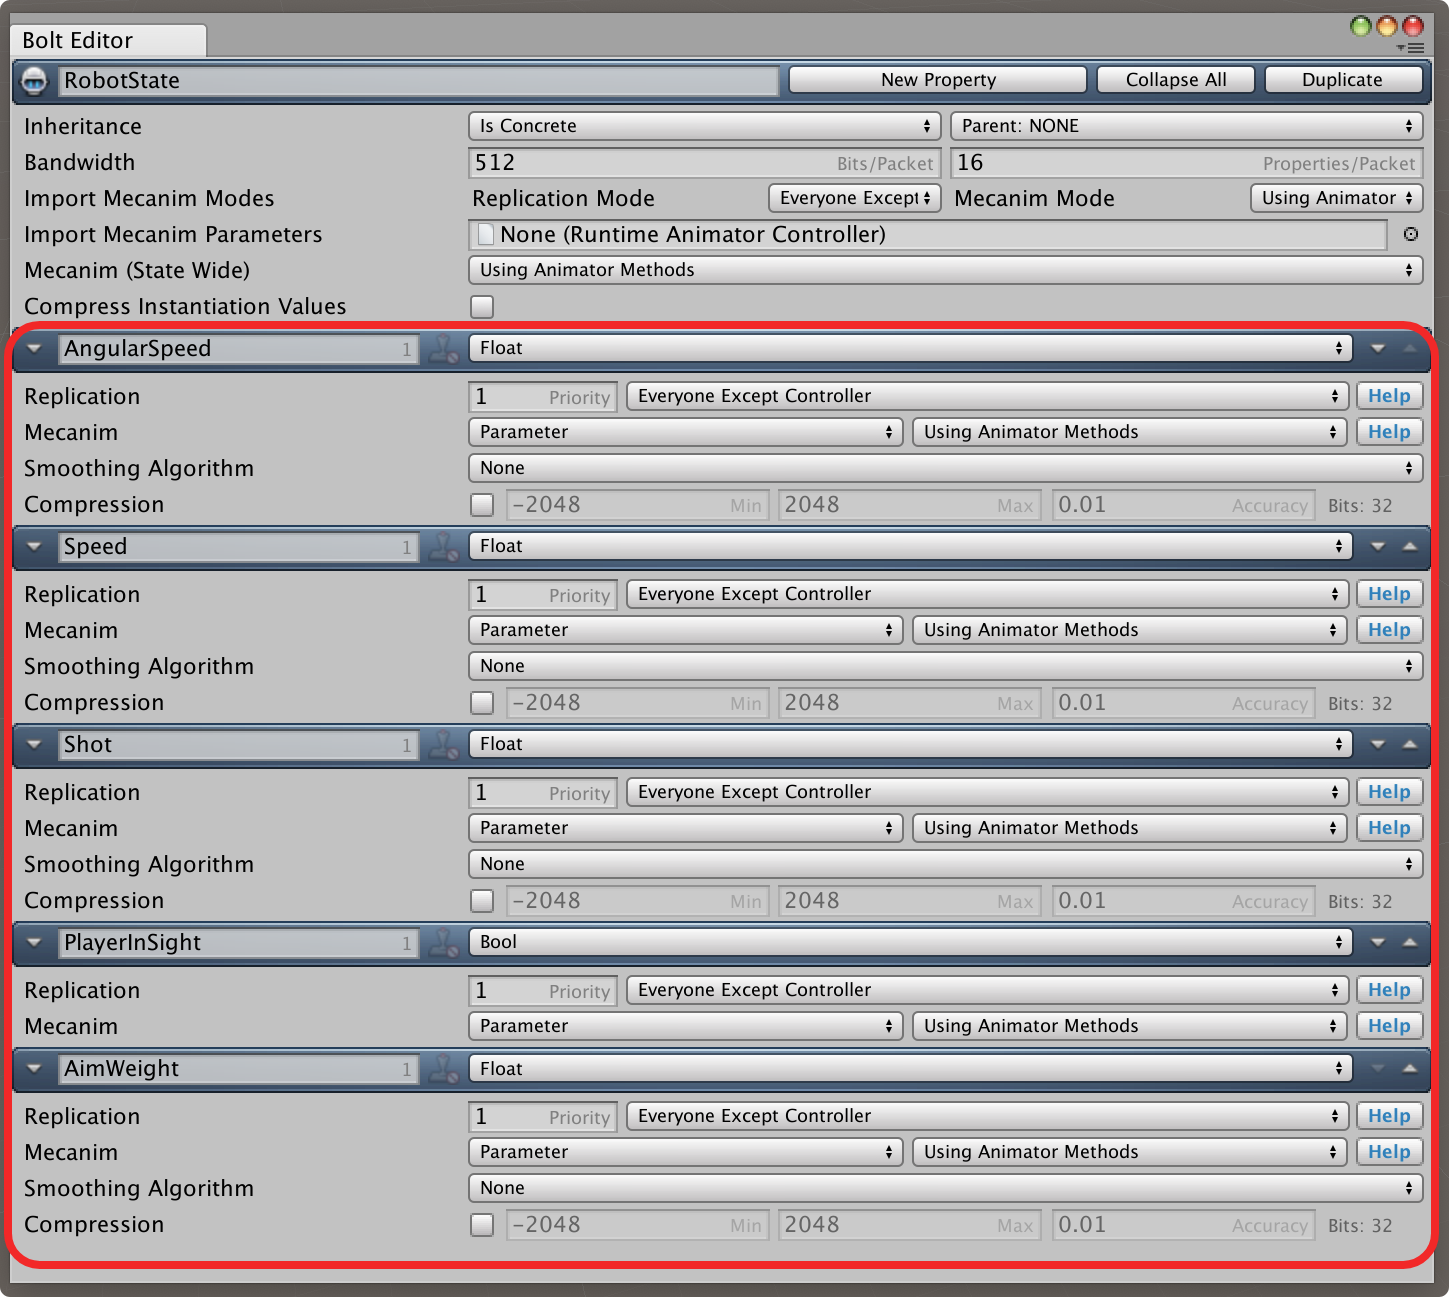Enable Compression checkbox for AimWeight
The height and width of the screenshot is (1297, 1449).
pyautogui.click(x=482, y=1225)
